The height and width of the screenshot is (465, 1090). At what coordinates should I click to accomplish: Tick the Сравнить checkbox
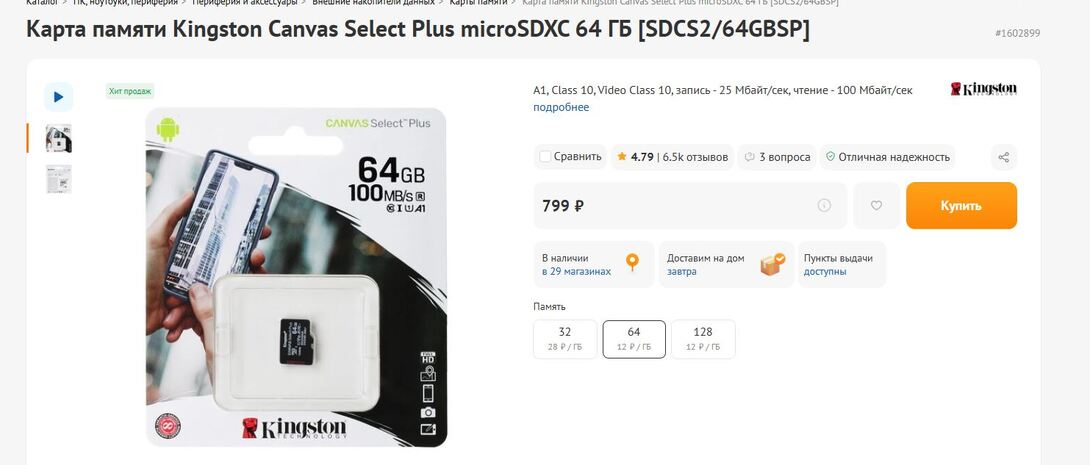click(x=545, y=156)
